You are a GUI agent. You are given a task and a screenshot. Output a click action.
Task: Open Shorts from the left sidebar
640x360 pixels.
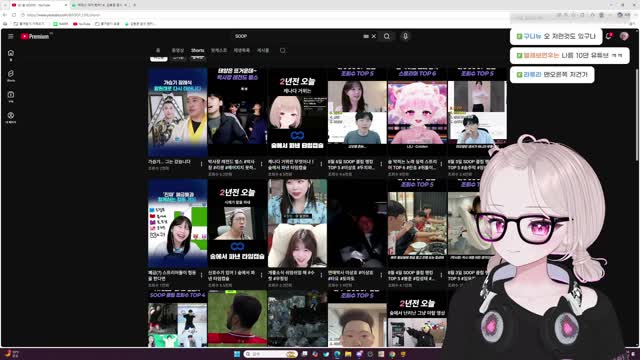click(x=11, y=76)
